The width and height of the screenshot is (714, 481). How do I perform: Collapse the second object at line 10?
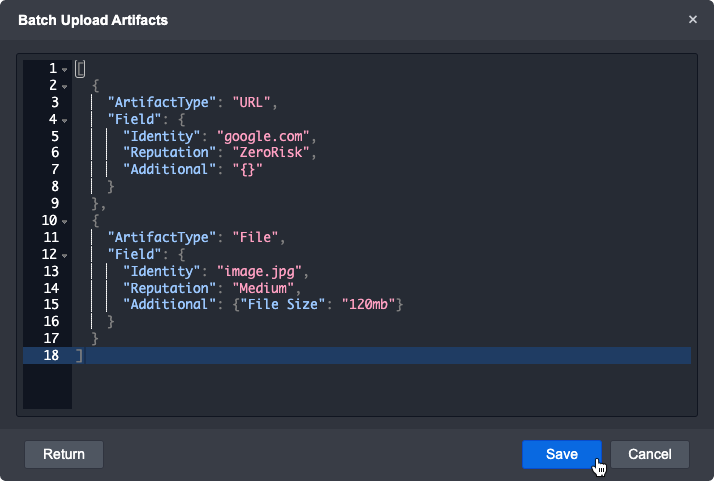click(x=65, y=221)
